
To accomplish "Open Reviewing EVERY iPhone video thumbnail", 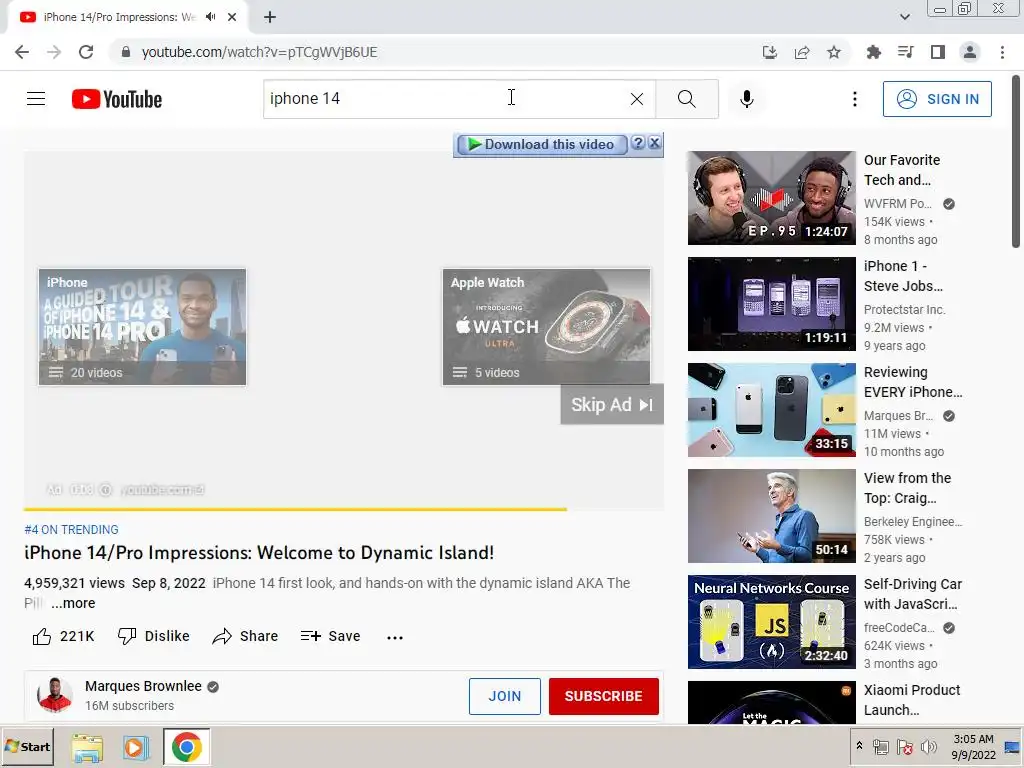I will [x=771, y=410].
